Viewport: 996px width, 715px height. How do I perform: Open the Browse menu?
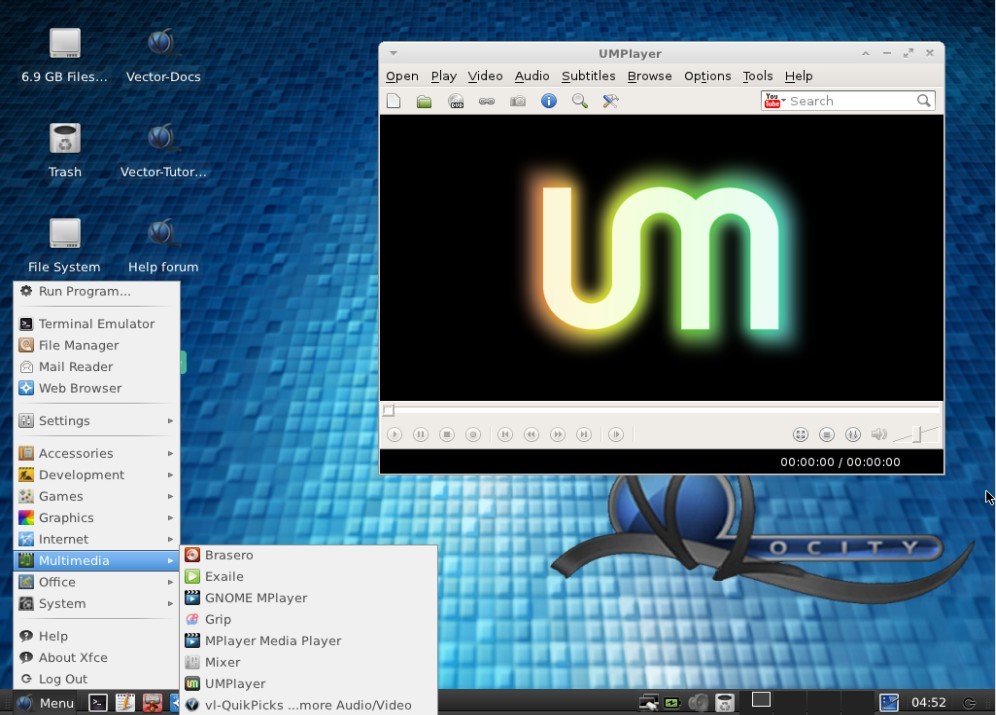(649, 76)
